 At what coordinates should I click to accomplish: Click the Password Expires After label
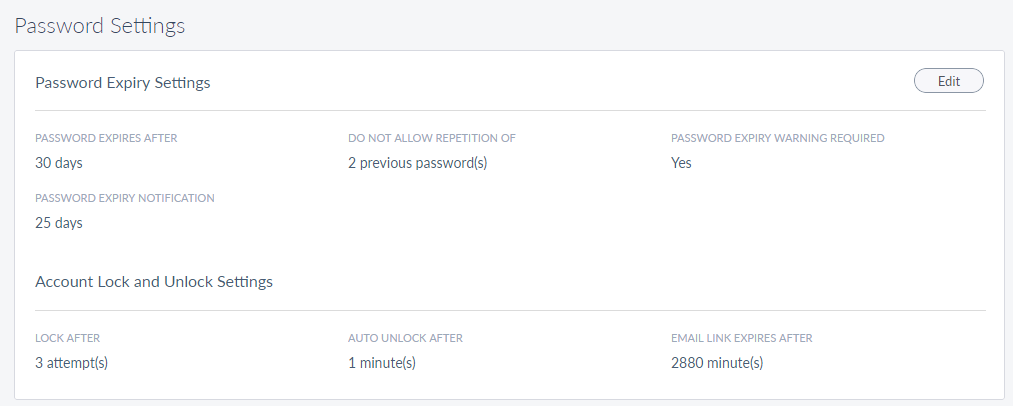tap(106, 138)
